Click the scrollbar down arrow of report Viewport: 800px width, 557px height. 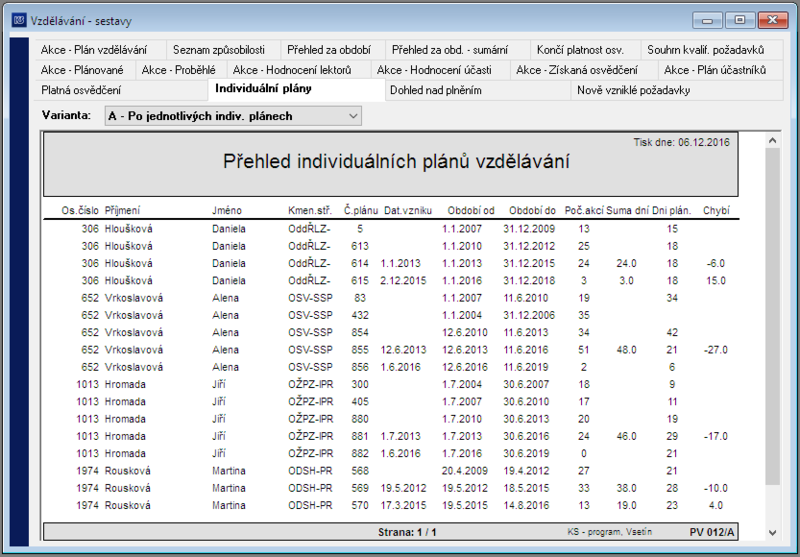pyautogui.click(x=773, y=533)
